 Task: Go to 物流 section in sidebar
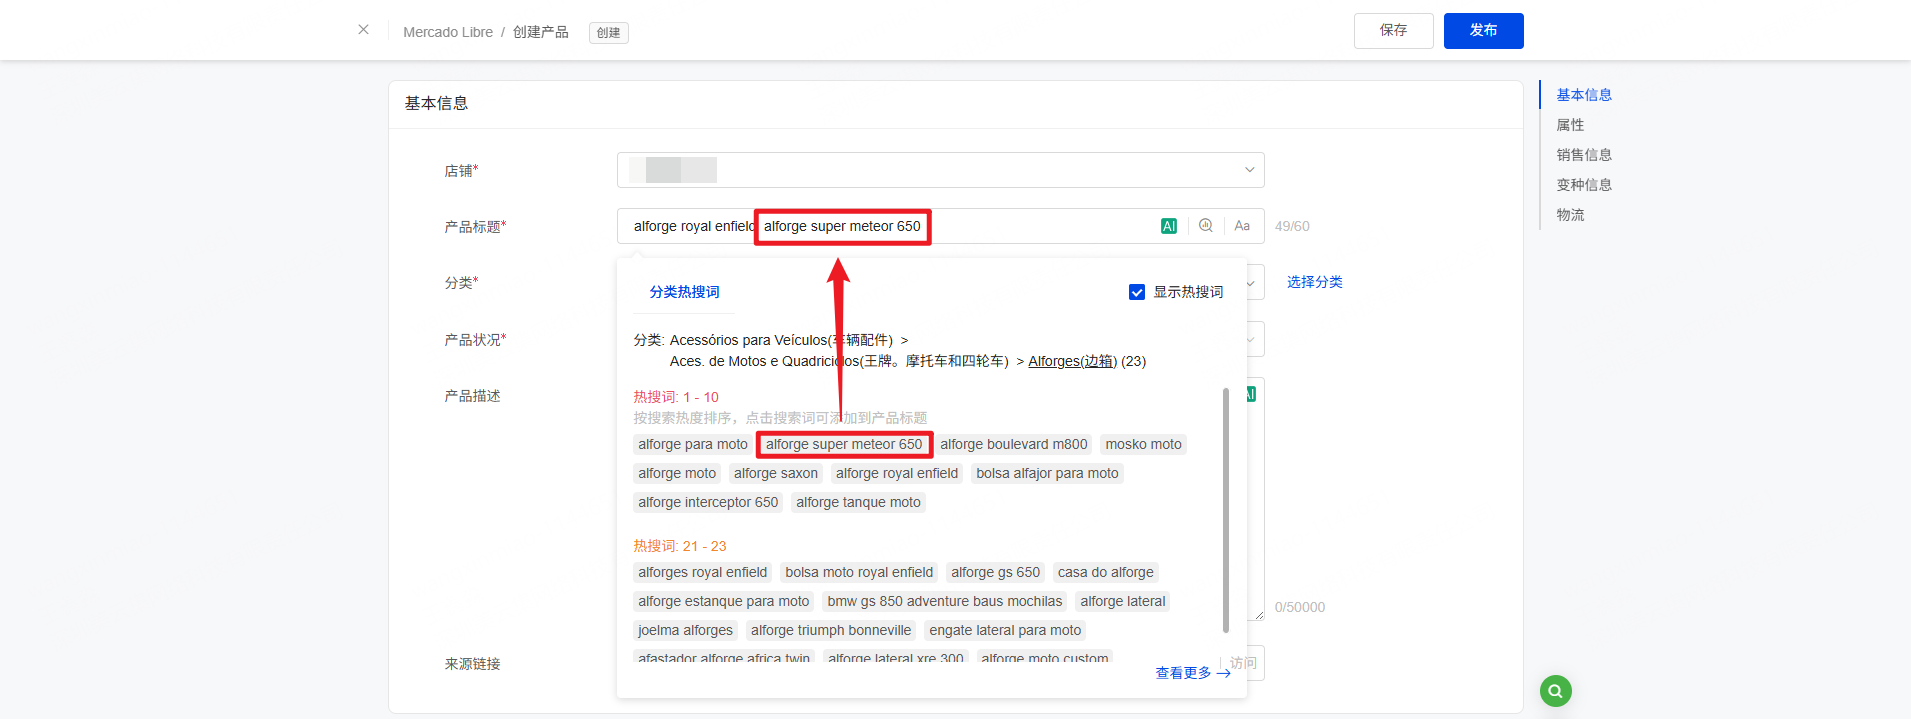(x=1570, y=215)
